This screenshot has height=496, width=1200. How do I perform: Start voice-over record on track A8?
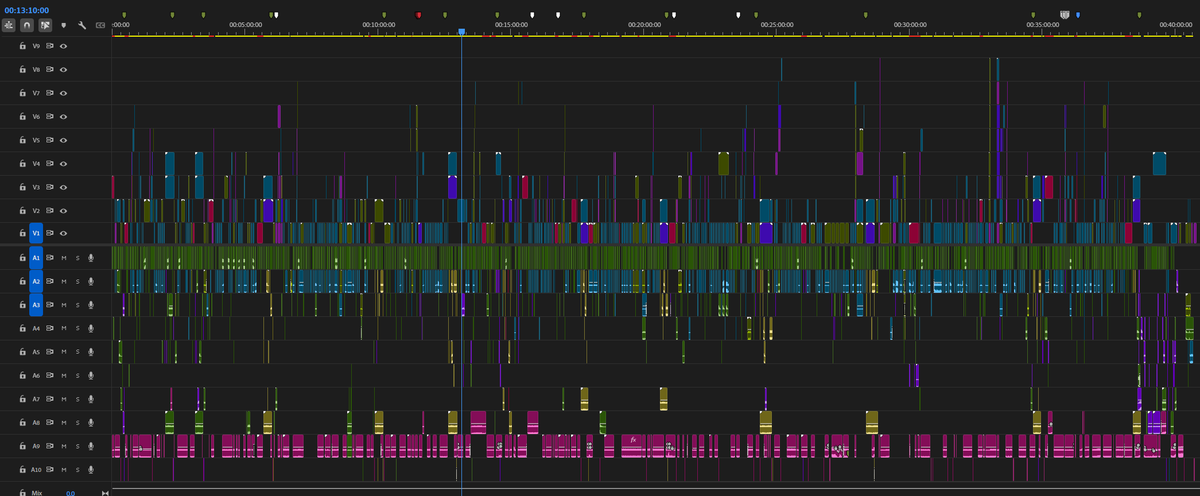click(91, 423)
